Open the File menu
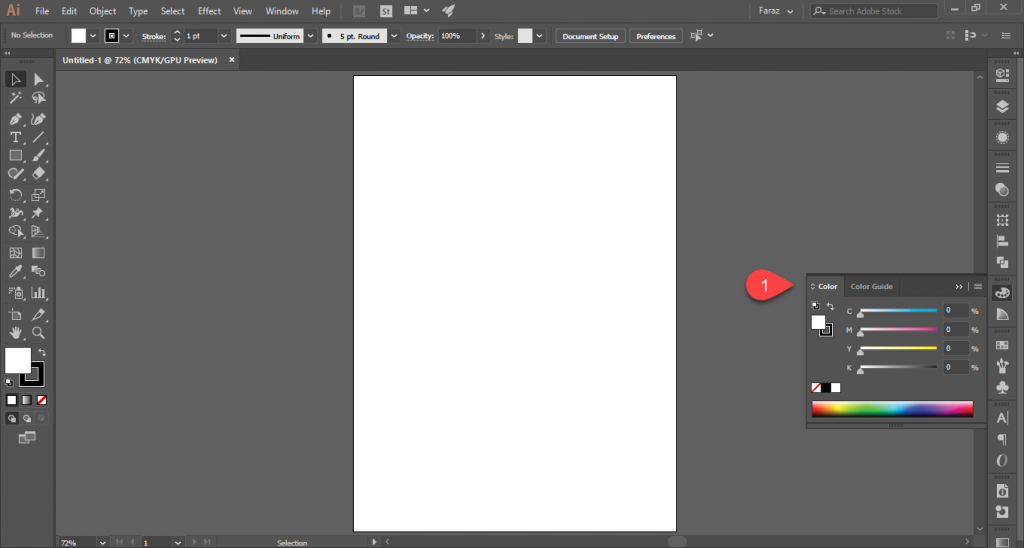The image size is (1024, 548). click(x=42, y=11)
